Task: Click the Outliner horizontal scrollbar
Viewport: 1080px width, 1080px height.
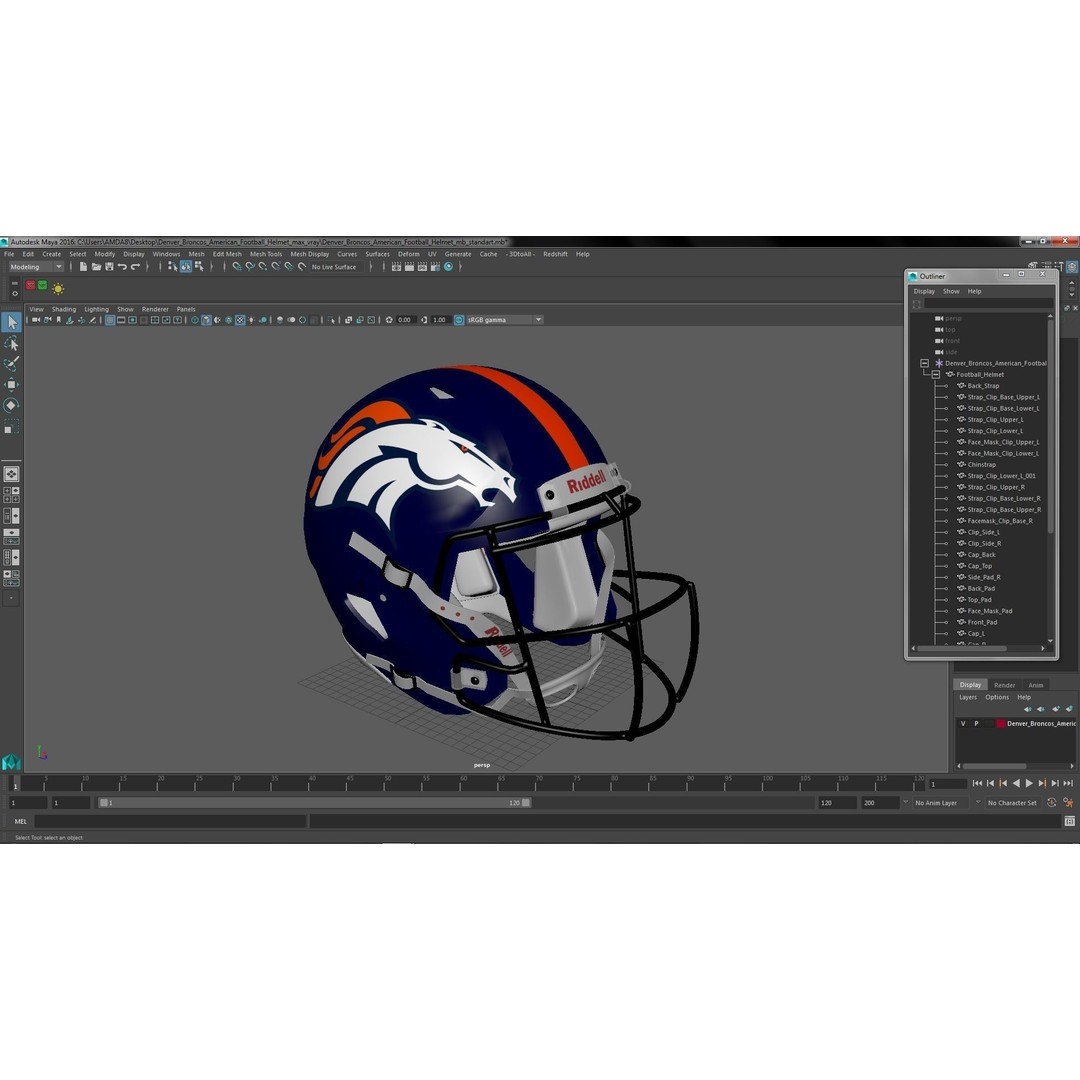Action: (962, 648)
